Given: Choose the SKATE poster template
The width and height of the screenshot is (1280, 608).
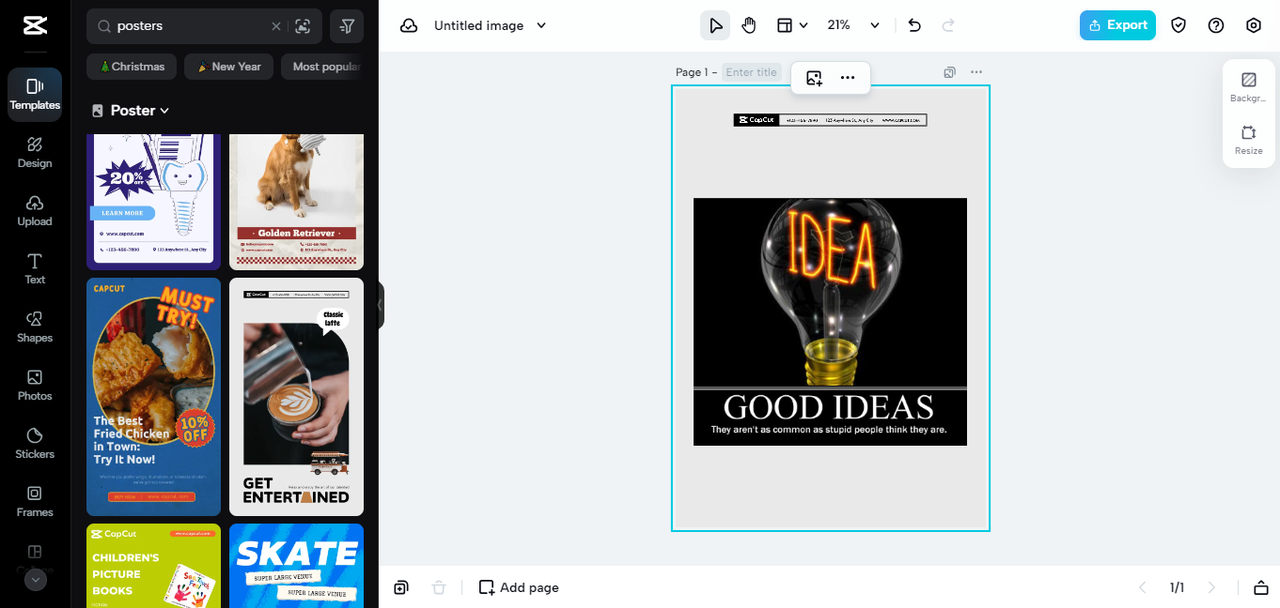Looking at the screenshot, I should (x=297, y=565).
